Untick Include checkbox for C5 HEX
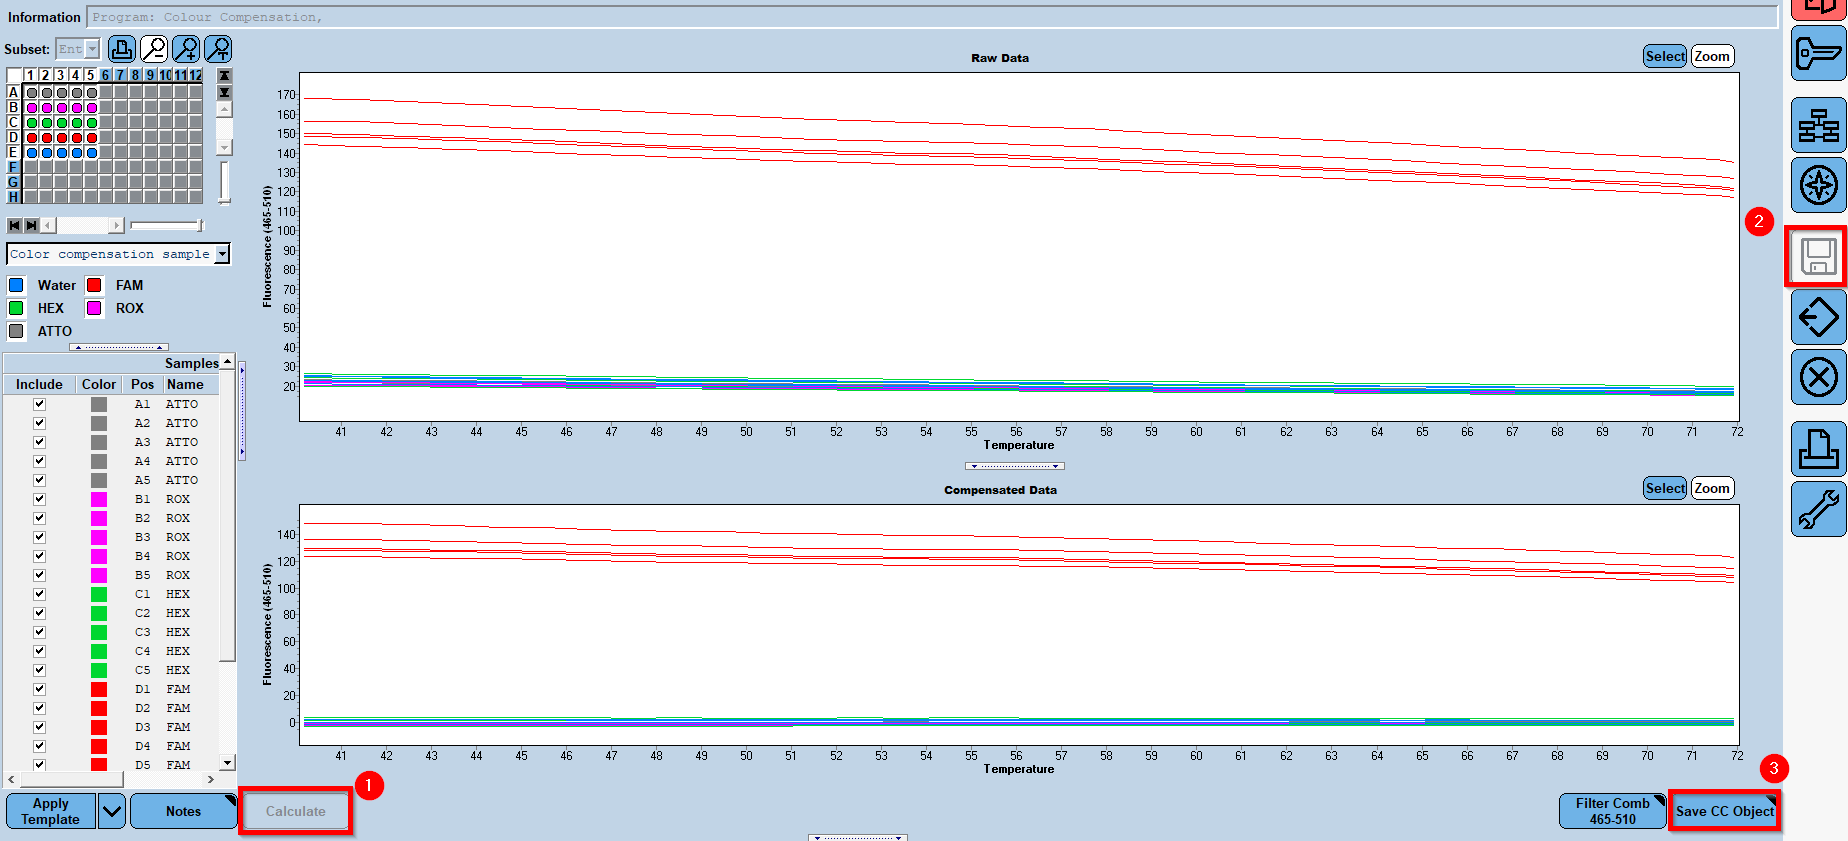 (x=39, y=670)
